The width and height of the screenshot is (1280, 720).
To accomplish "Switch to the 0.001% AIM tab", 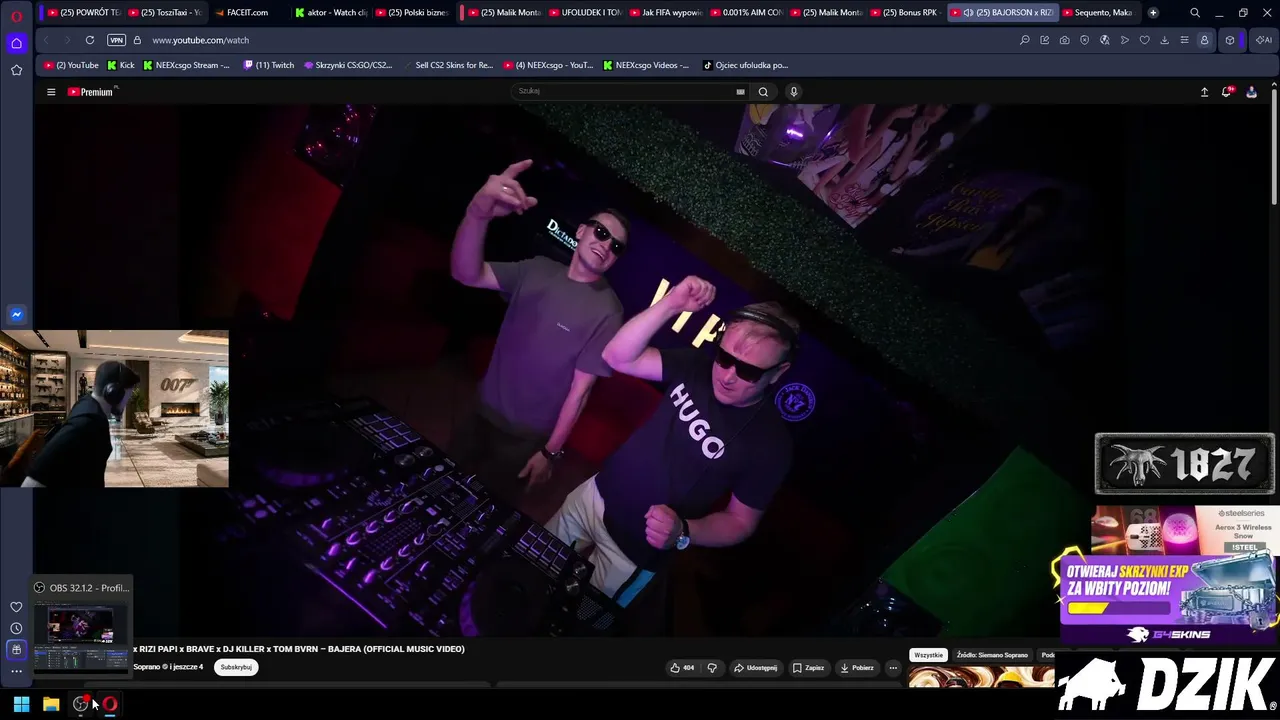I will [x=746, y=12].
